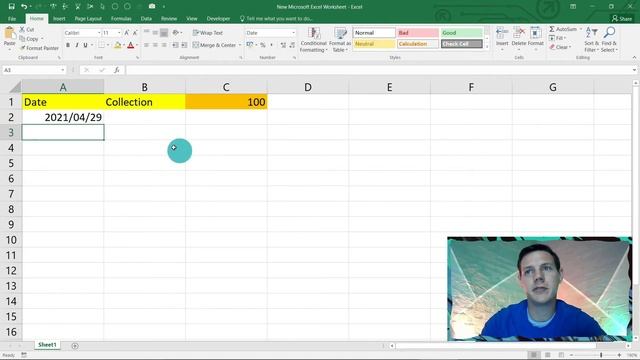Toggle Align Right

[x=164, y=45]
